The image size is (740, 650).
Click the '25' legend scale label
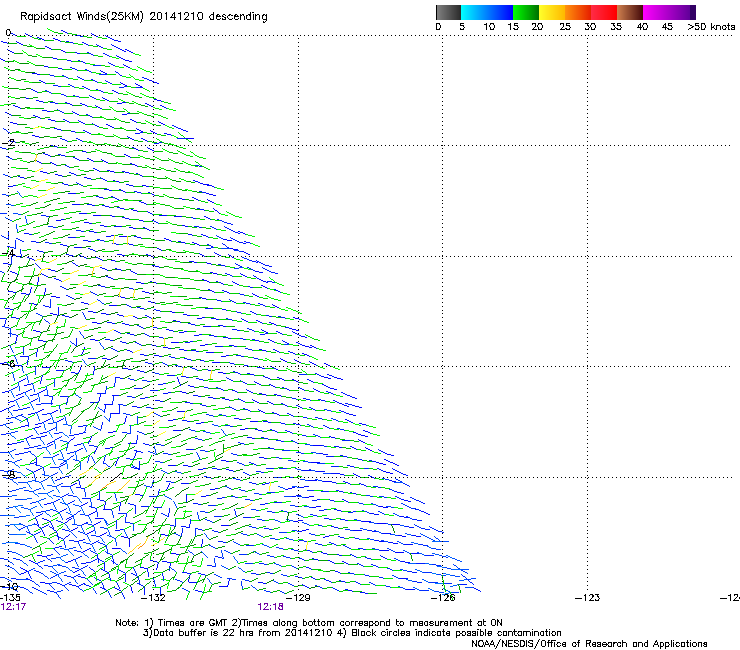(565, 27)
